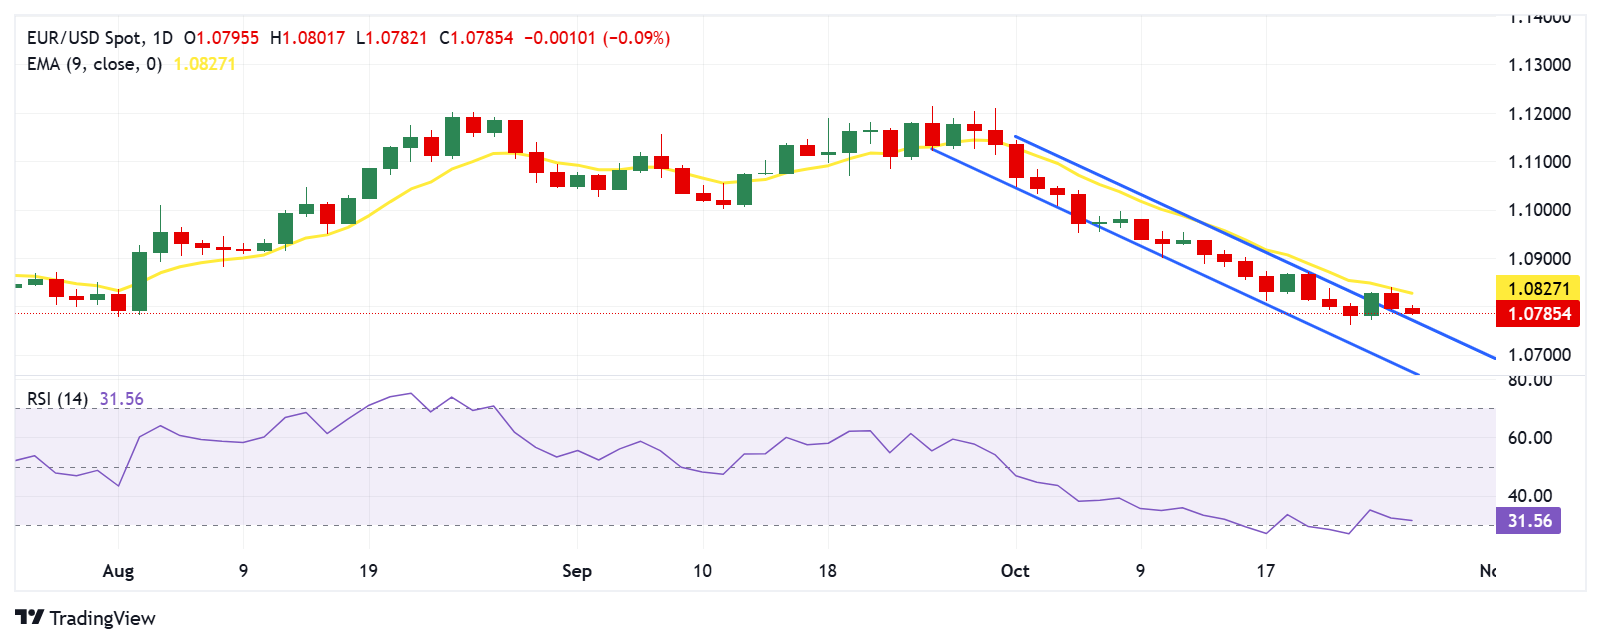Select the EMA (9, close, 0) indicator legend

tap(94, 64)
